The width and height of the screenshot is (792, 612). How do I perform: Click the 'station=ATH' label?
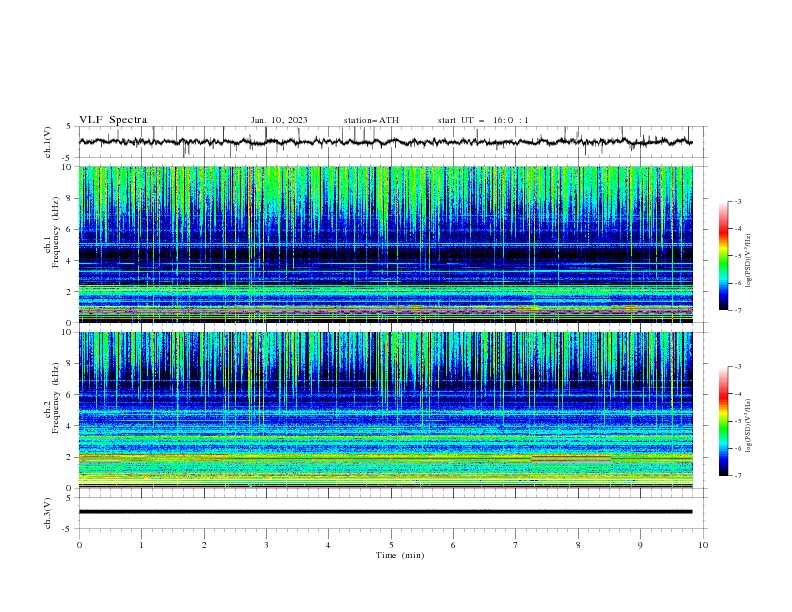(371, 120)
